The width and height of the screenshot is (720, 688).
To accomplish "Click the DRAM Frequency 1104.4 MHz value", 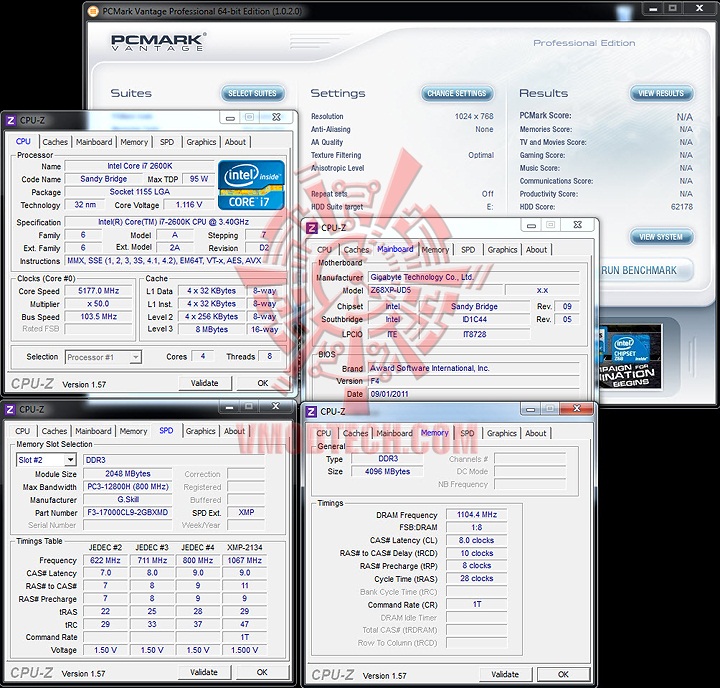I will pyautogui.click(x=477, y=514).
